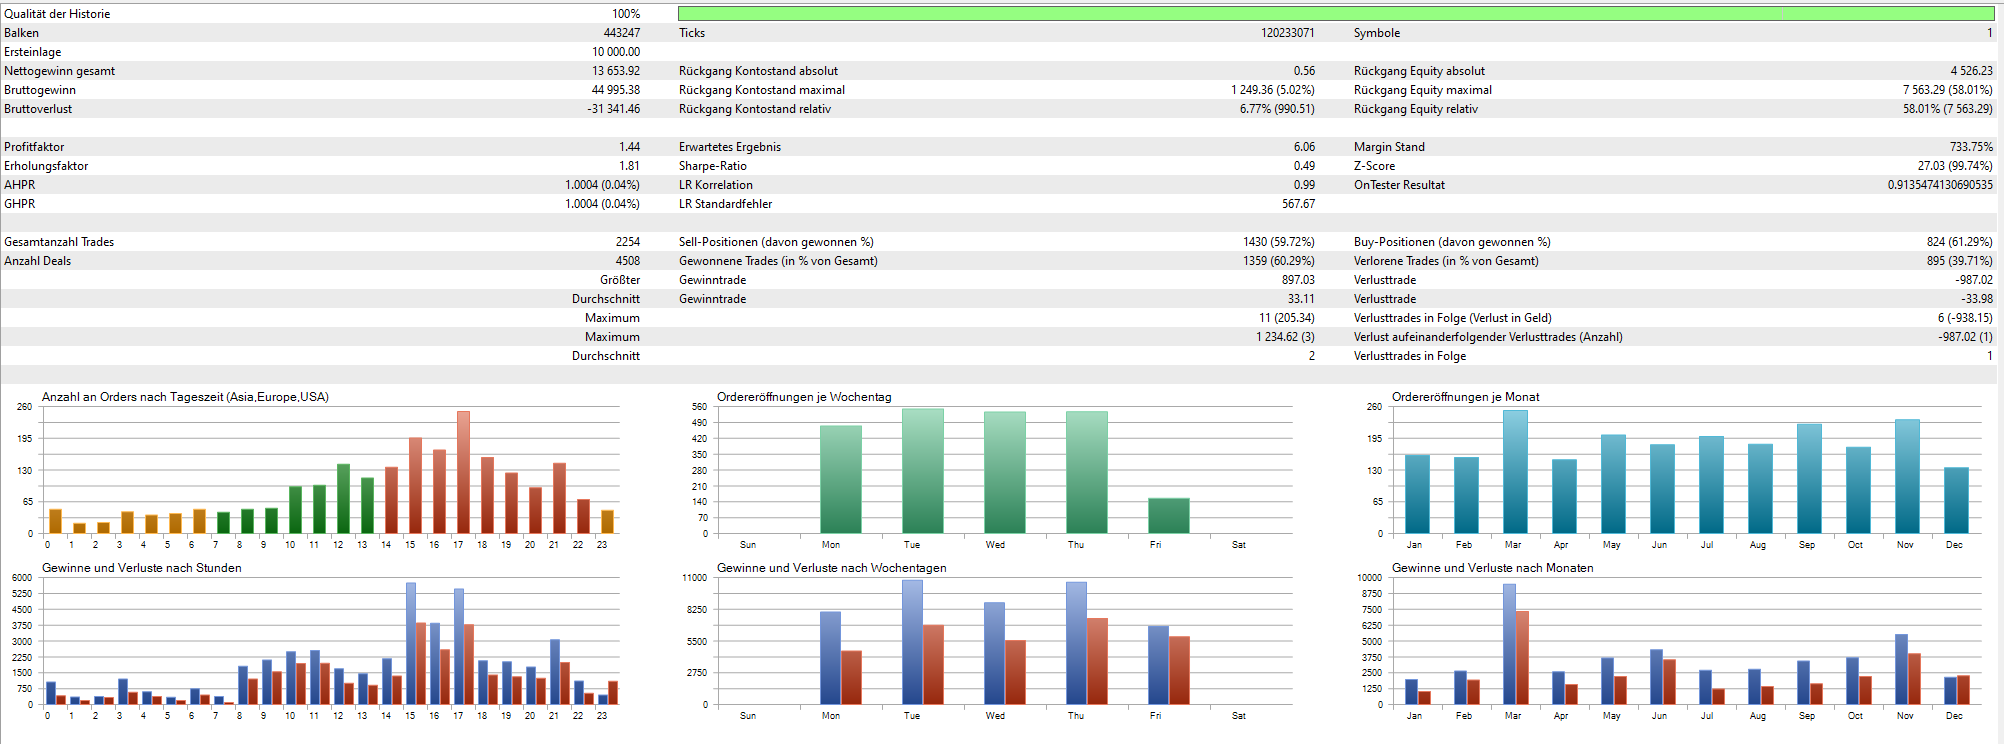This screenshot has width=2004, height=744.
Task: Click the 'Rückgang Equity relativ' label
Action: [x=1415, y=109]
